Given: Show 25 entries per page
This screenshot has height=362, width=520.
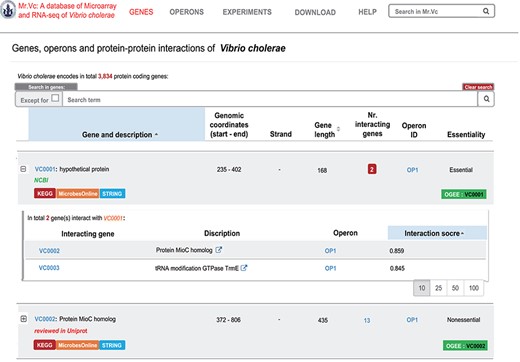Looking at the screenshot, I should click(438, 288).
